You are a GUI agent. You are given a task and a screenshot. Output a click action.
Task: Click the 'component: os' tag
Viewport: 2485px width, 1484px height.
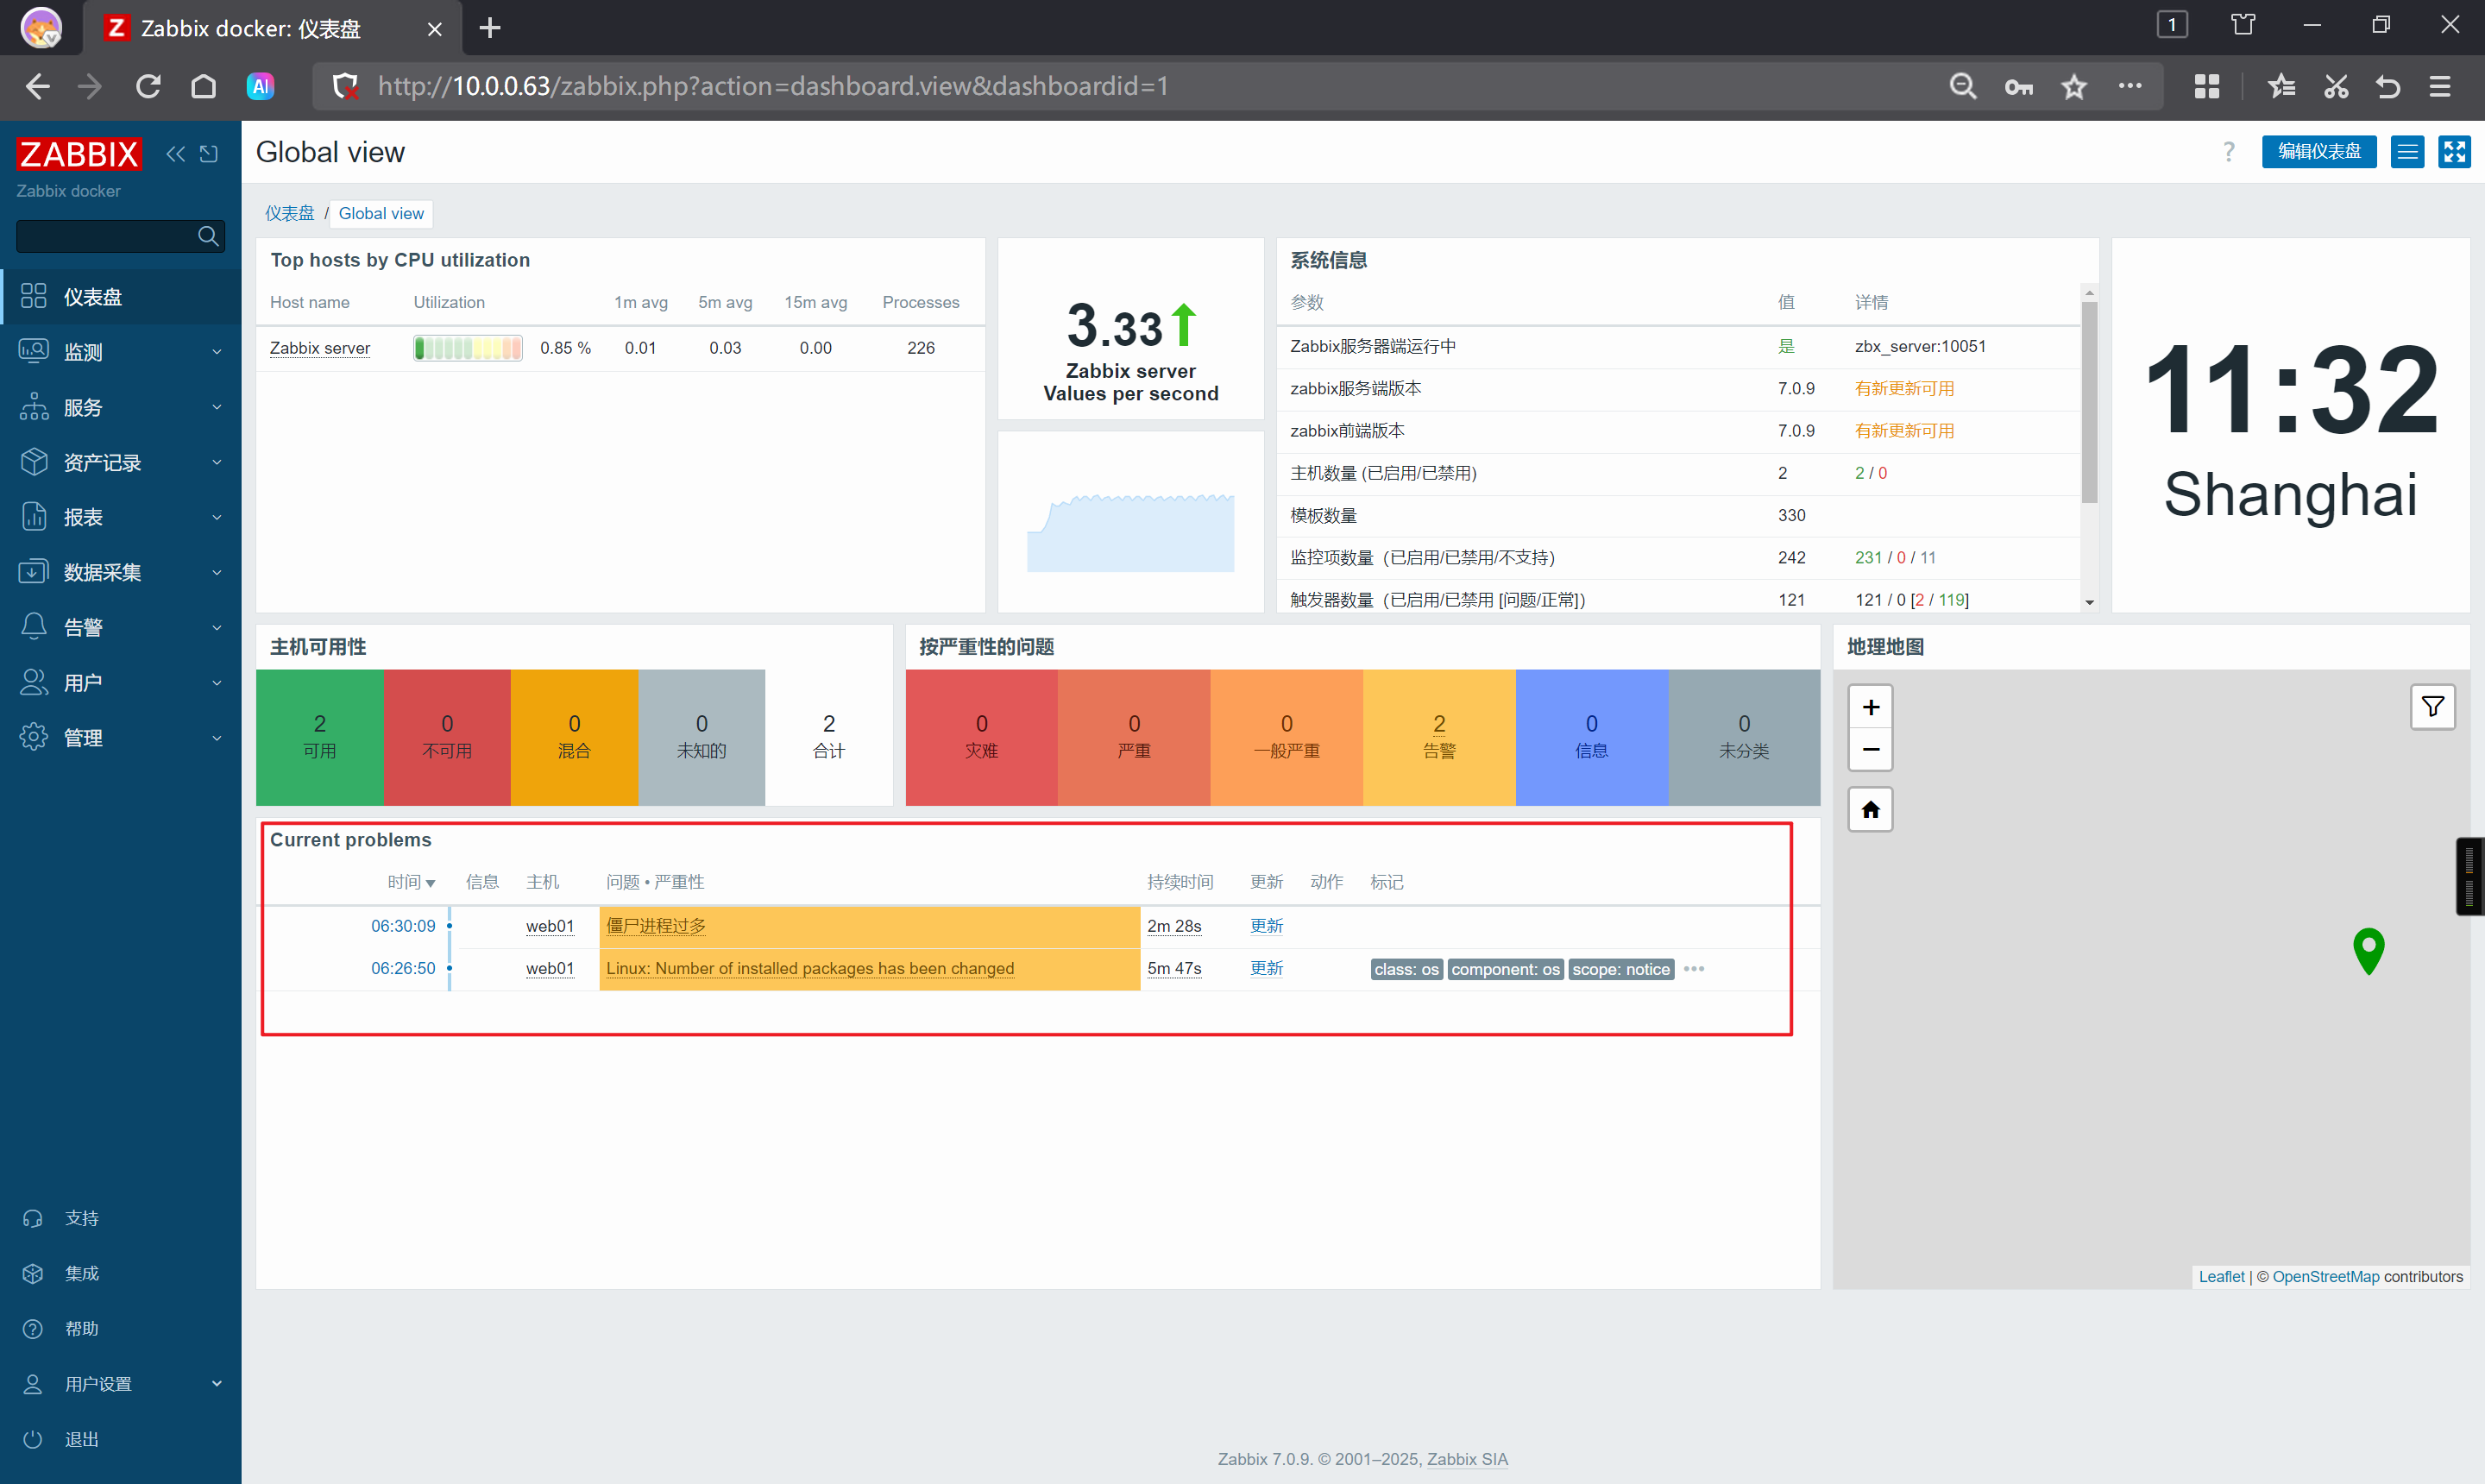(1505, 969)
